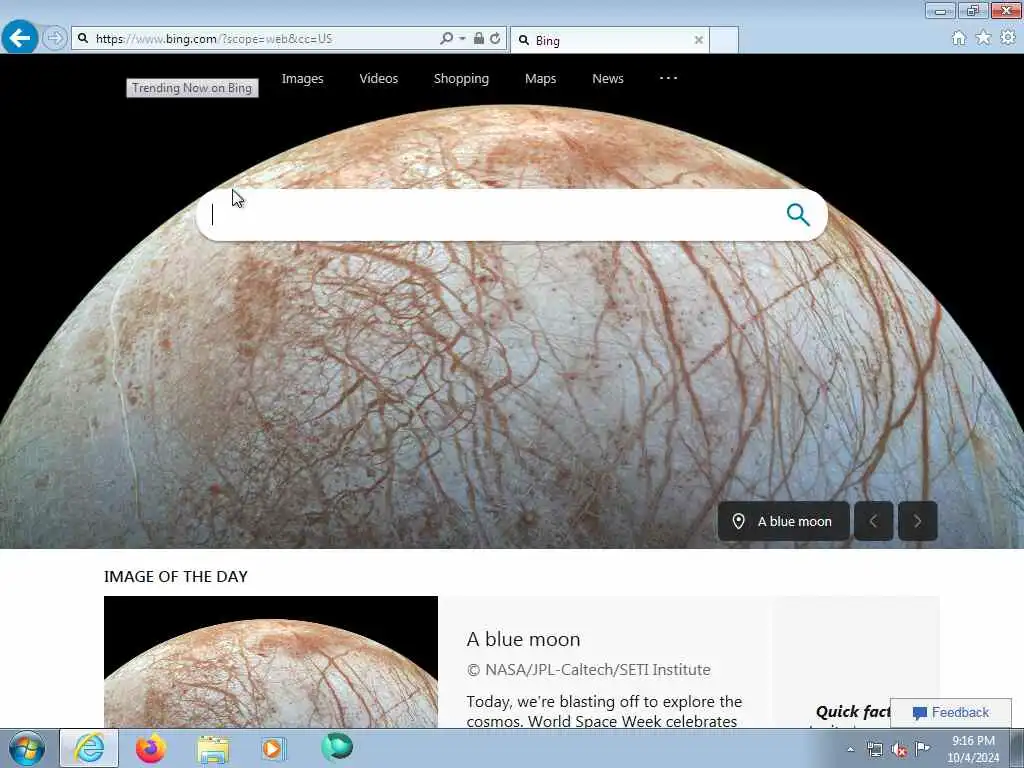Click the Internet Explorer taskbar icon
Screen dimensions: 1024x768
point(89,748)
